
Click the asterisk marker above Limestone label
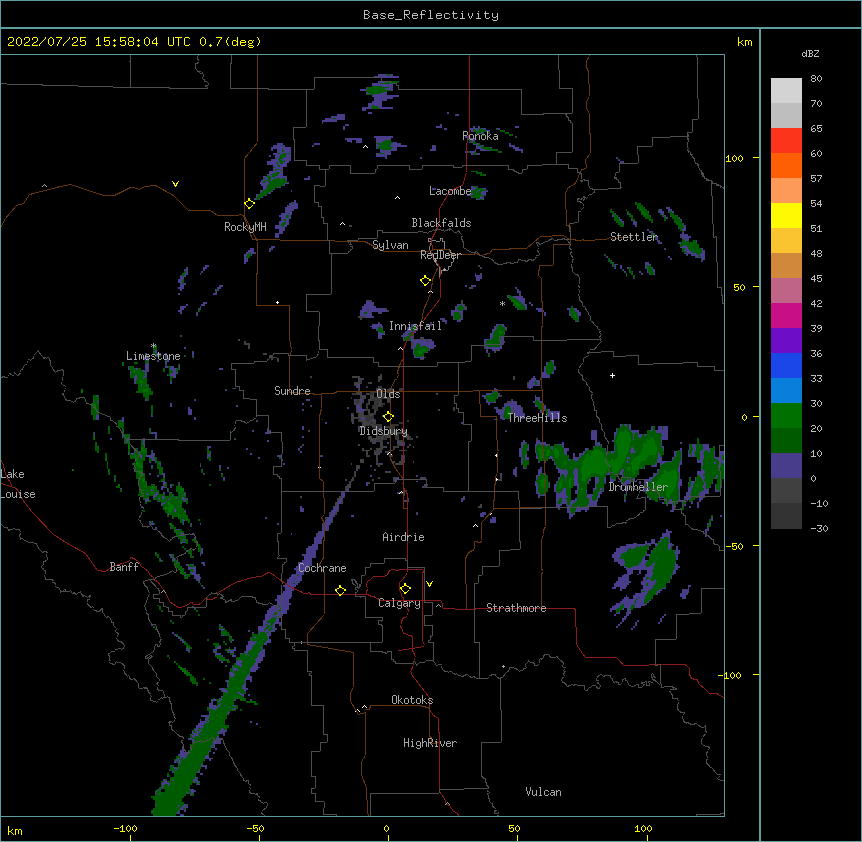[154, 346]
